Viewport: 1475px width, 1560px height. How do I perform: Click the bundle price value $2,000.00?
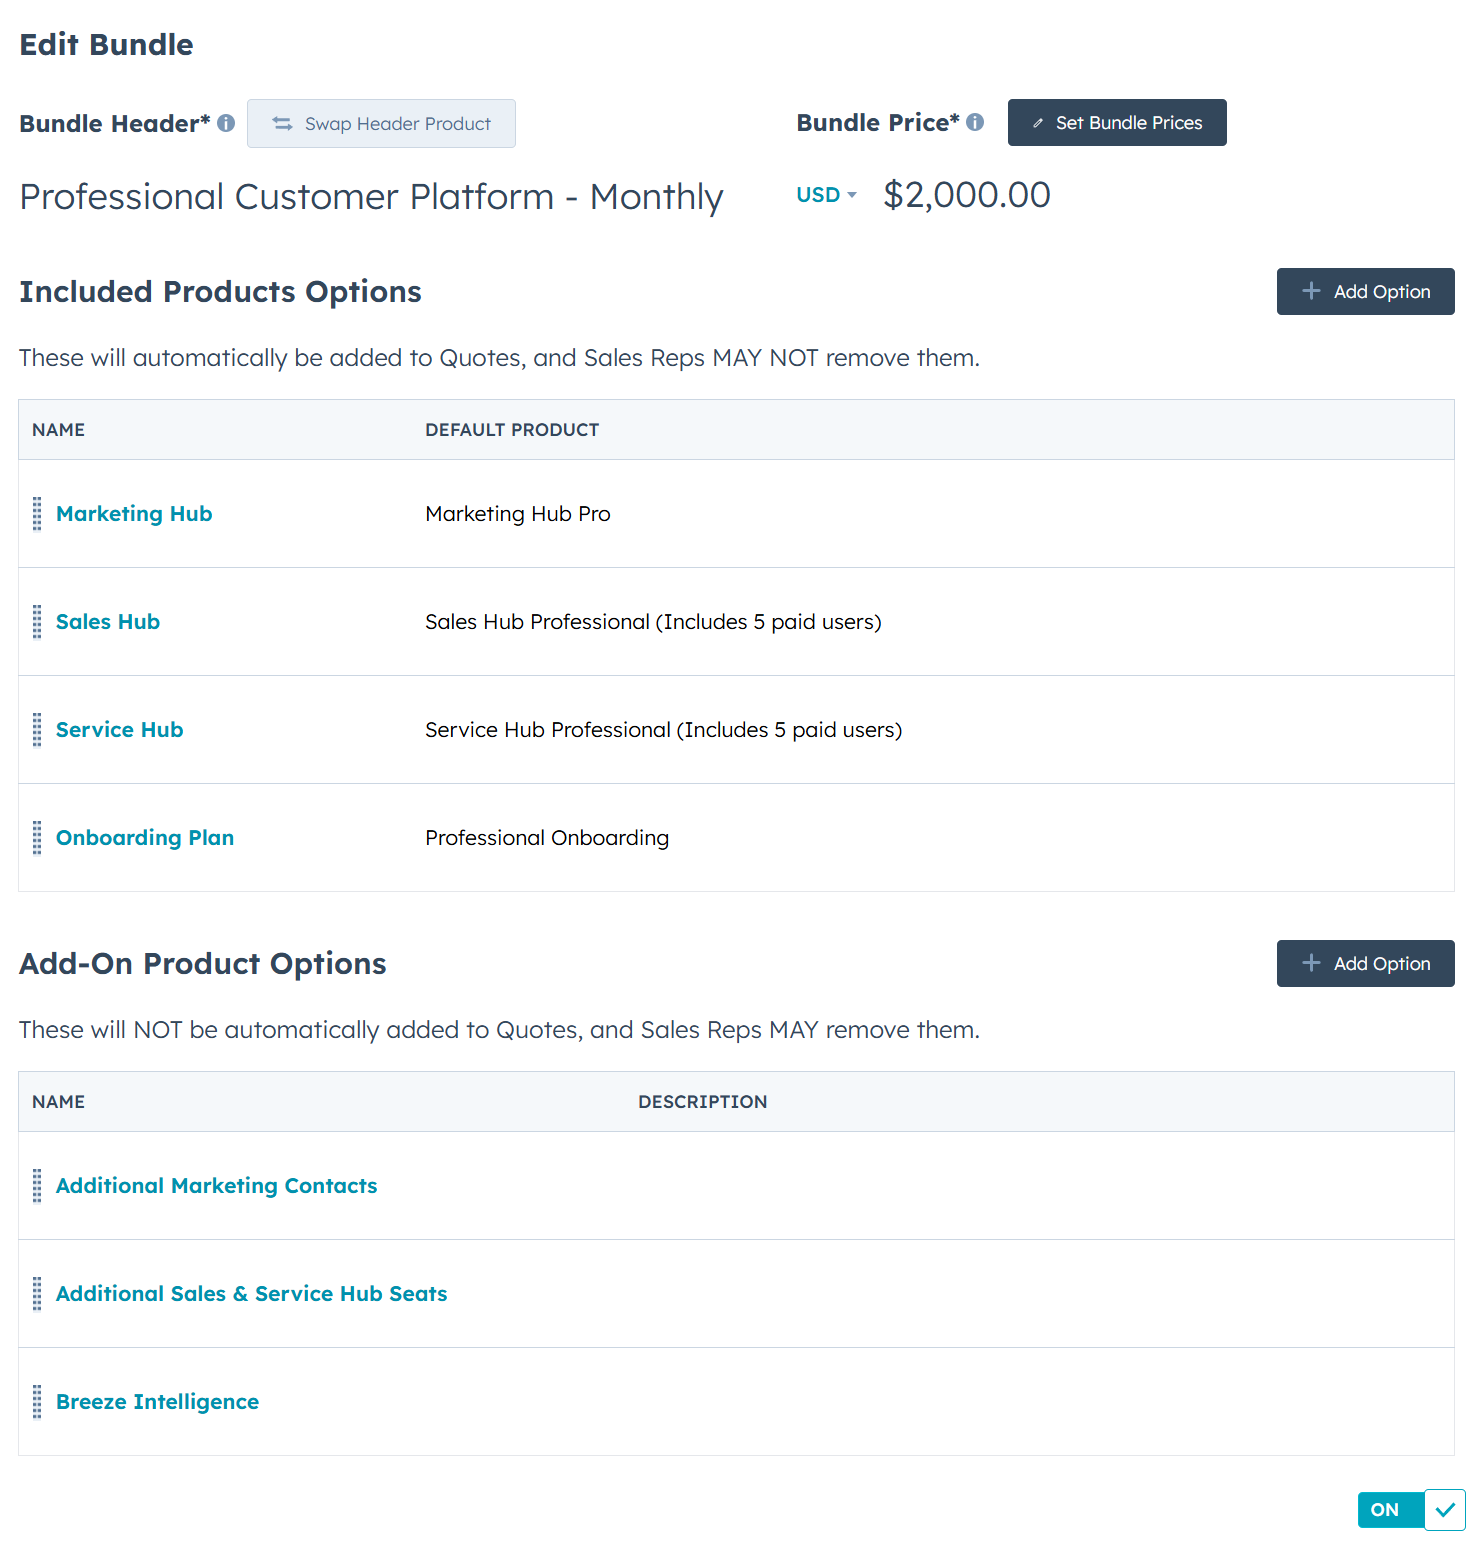click(x=966, y=195)
